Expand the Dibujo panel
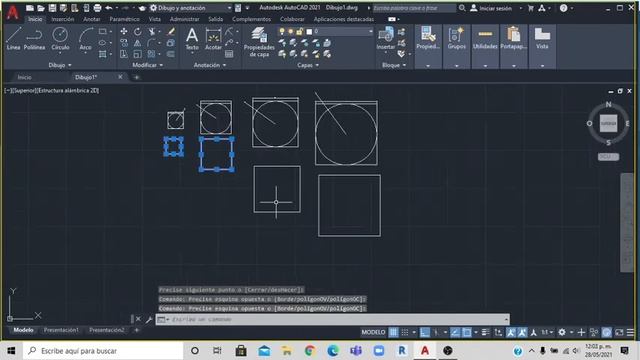The height and width of the screenshot is (360, 640). (60, 65)
